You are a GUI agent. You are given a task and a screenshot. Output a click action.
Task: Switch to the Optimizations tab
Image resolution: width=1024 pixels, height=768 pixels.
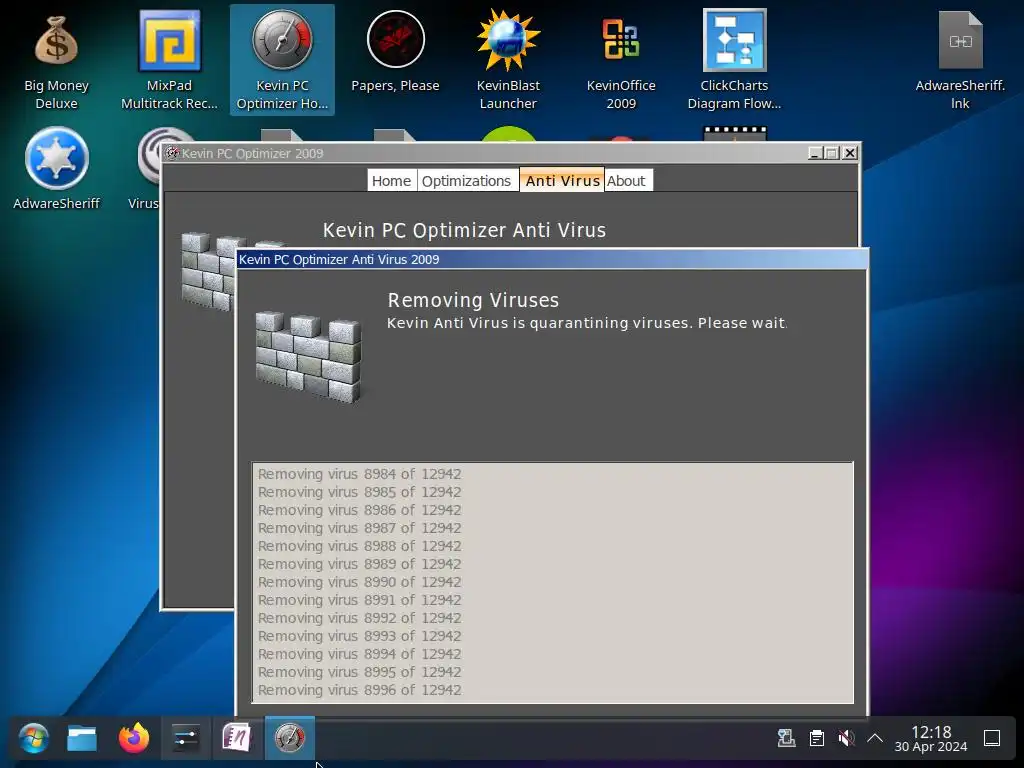tap(466, 181)
